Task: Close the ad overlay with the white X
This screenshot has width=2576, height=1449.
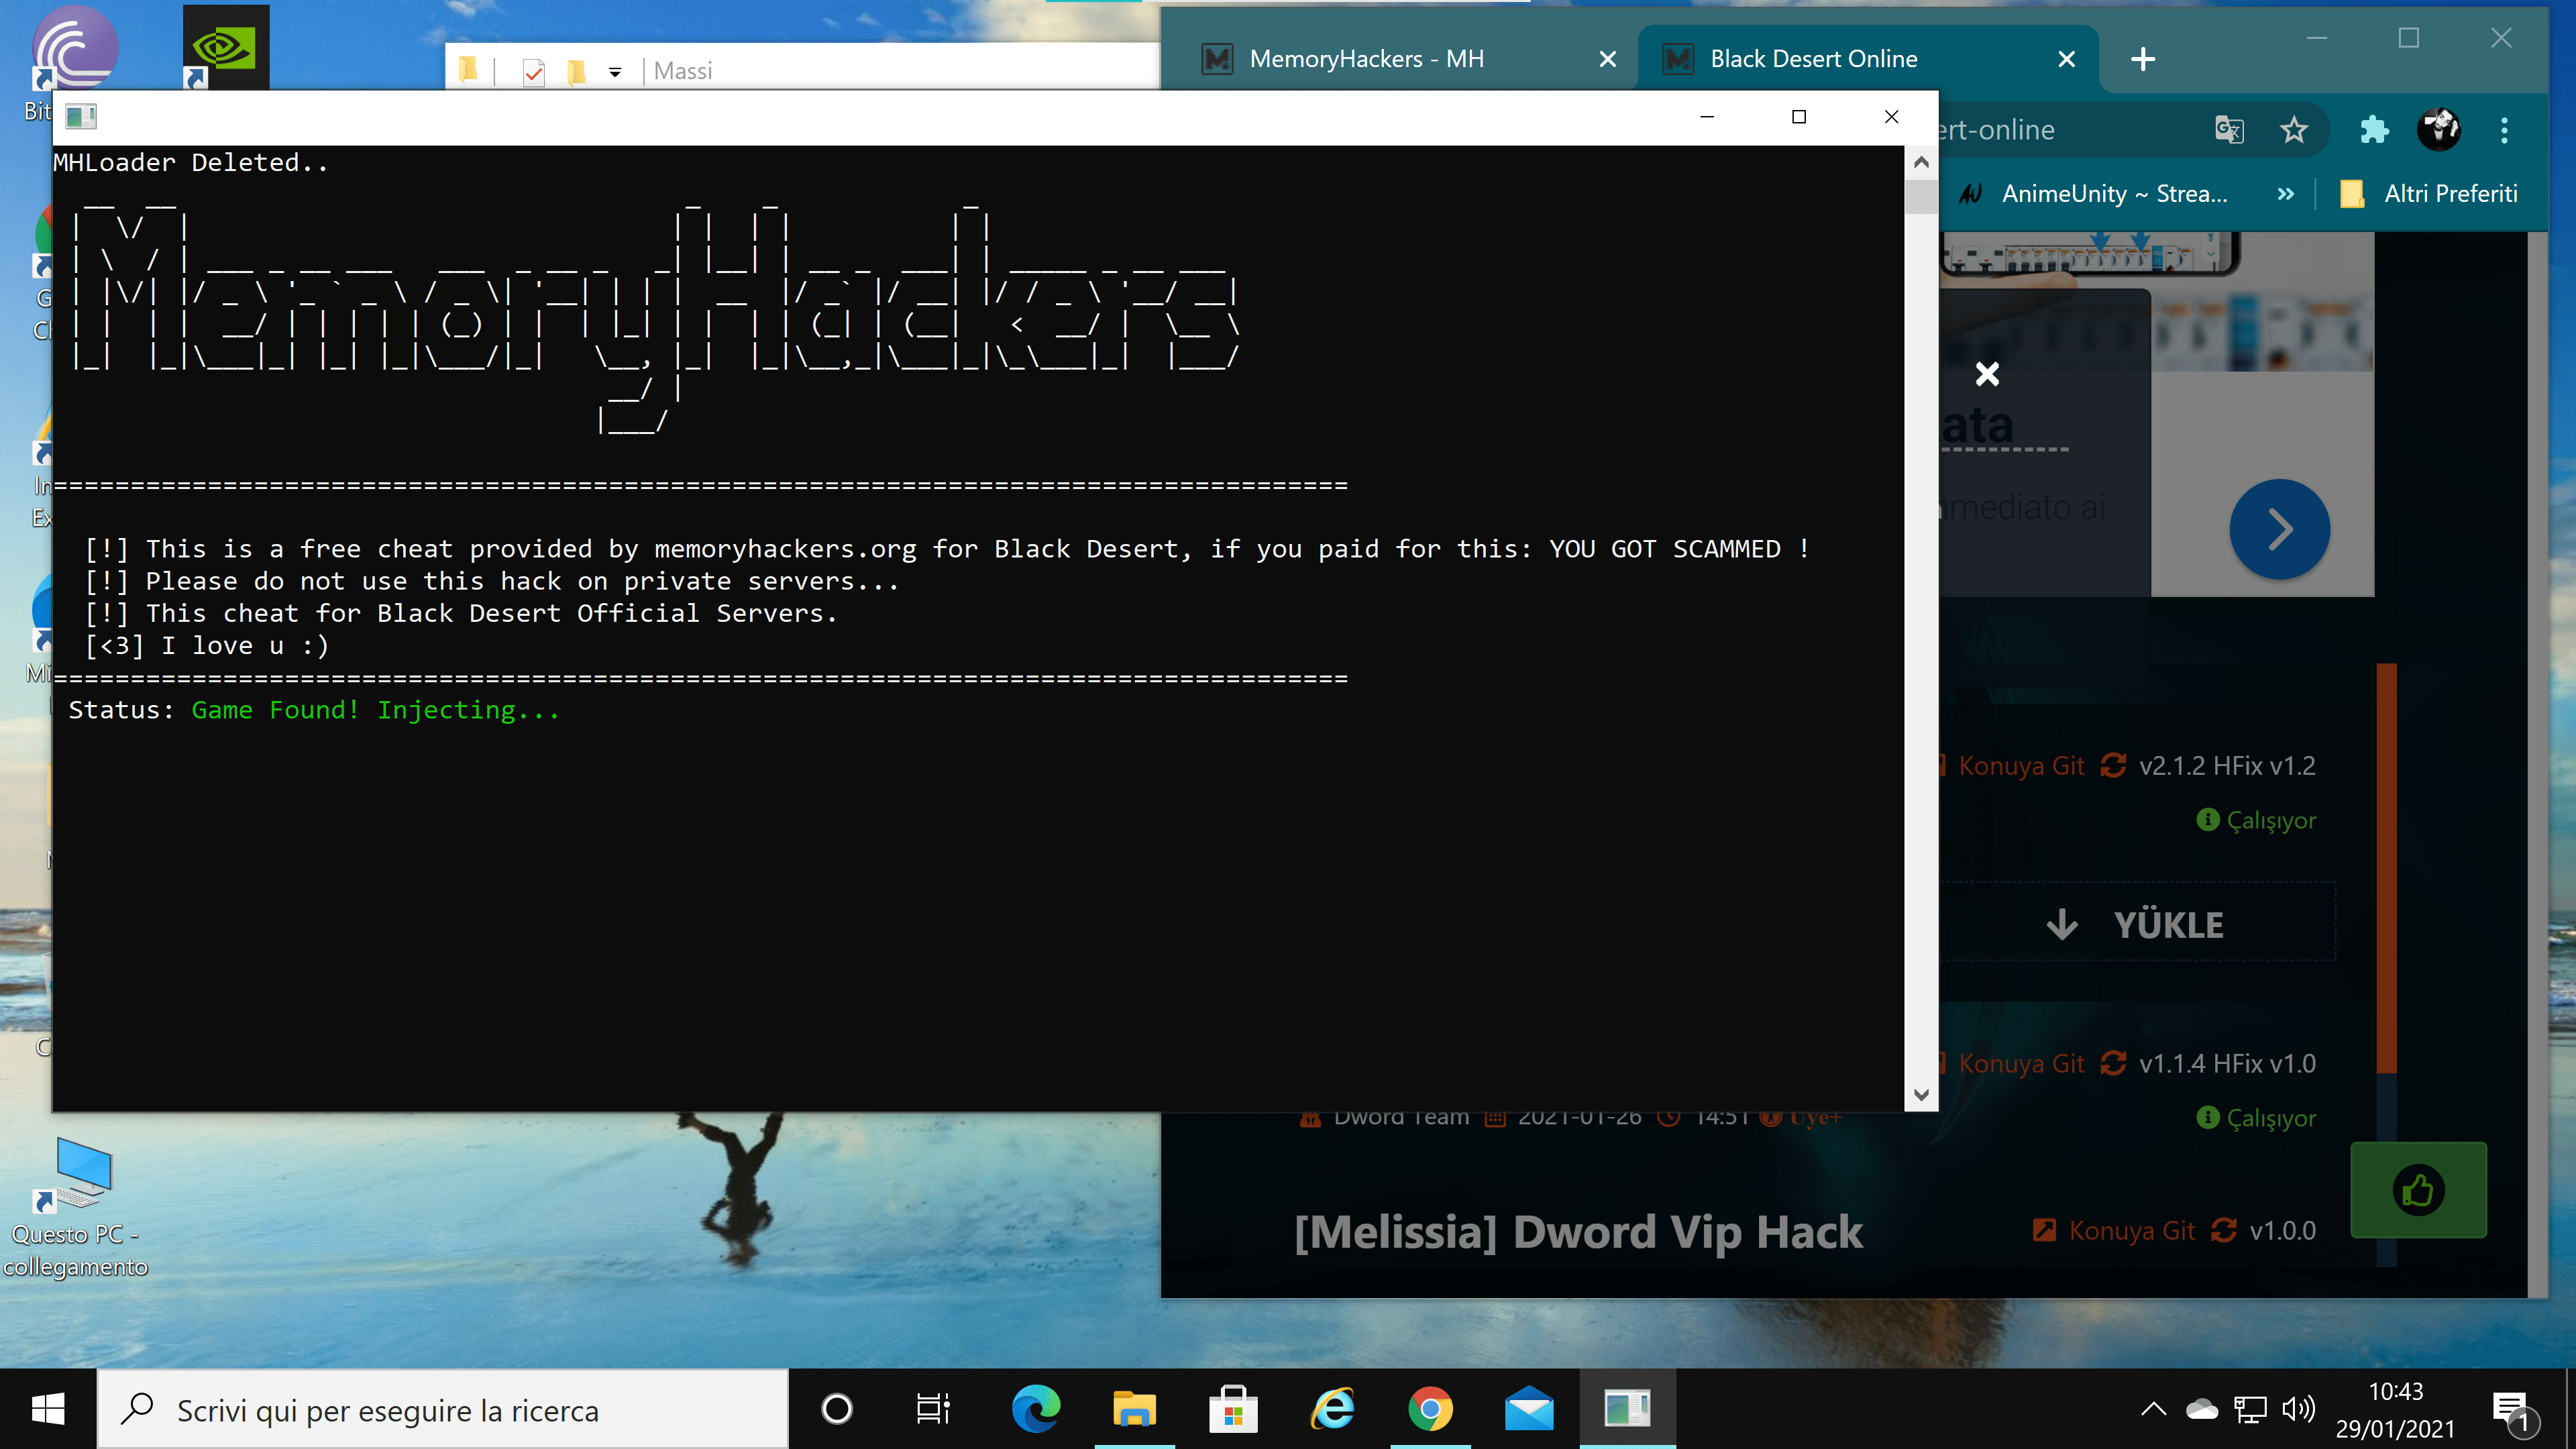Action: click(x=1987, y=374)
